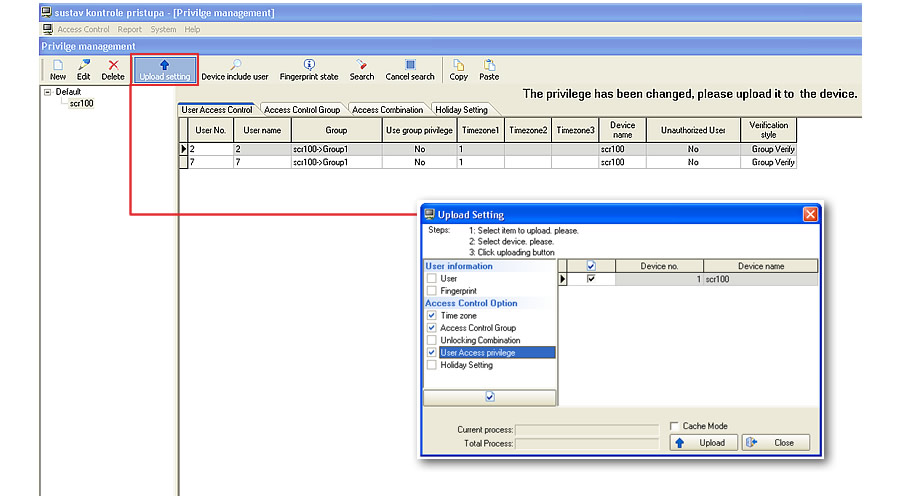Enable the Cache Mode checkbox
This screenshot has width=900, height=500.
click(674, 426)
